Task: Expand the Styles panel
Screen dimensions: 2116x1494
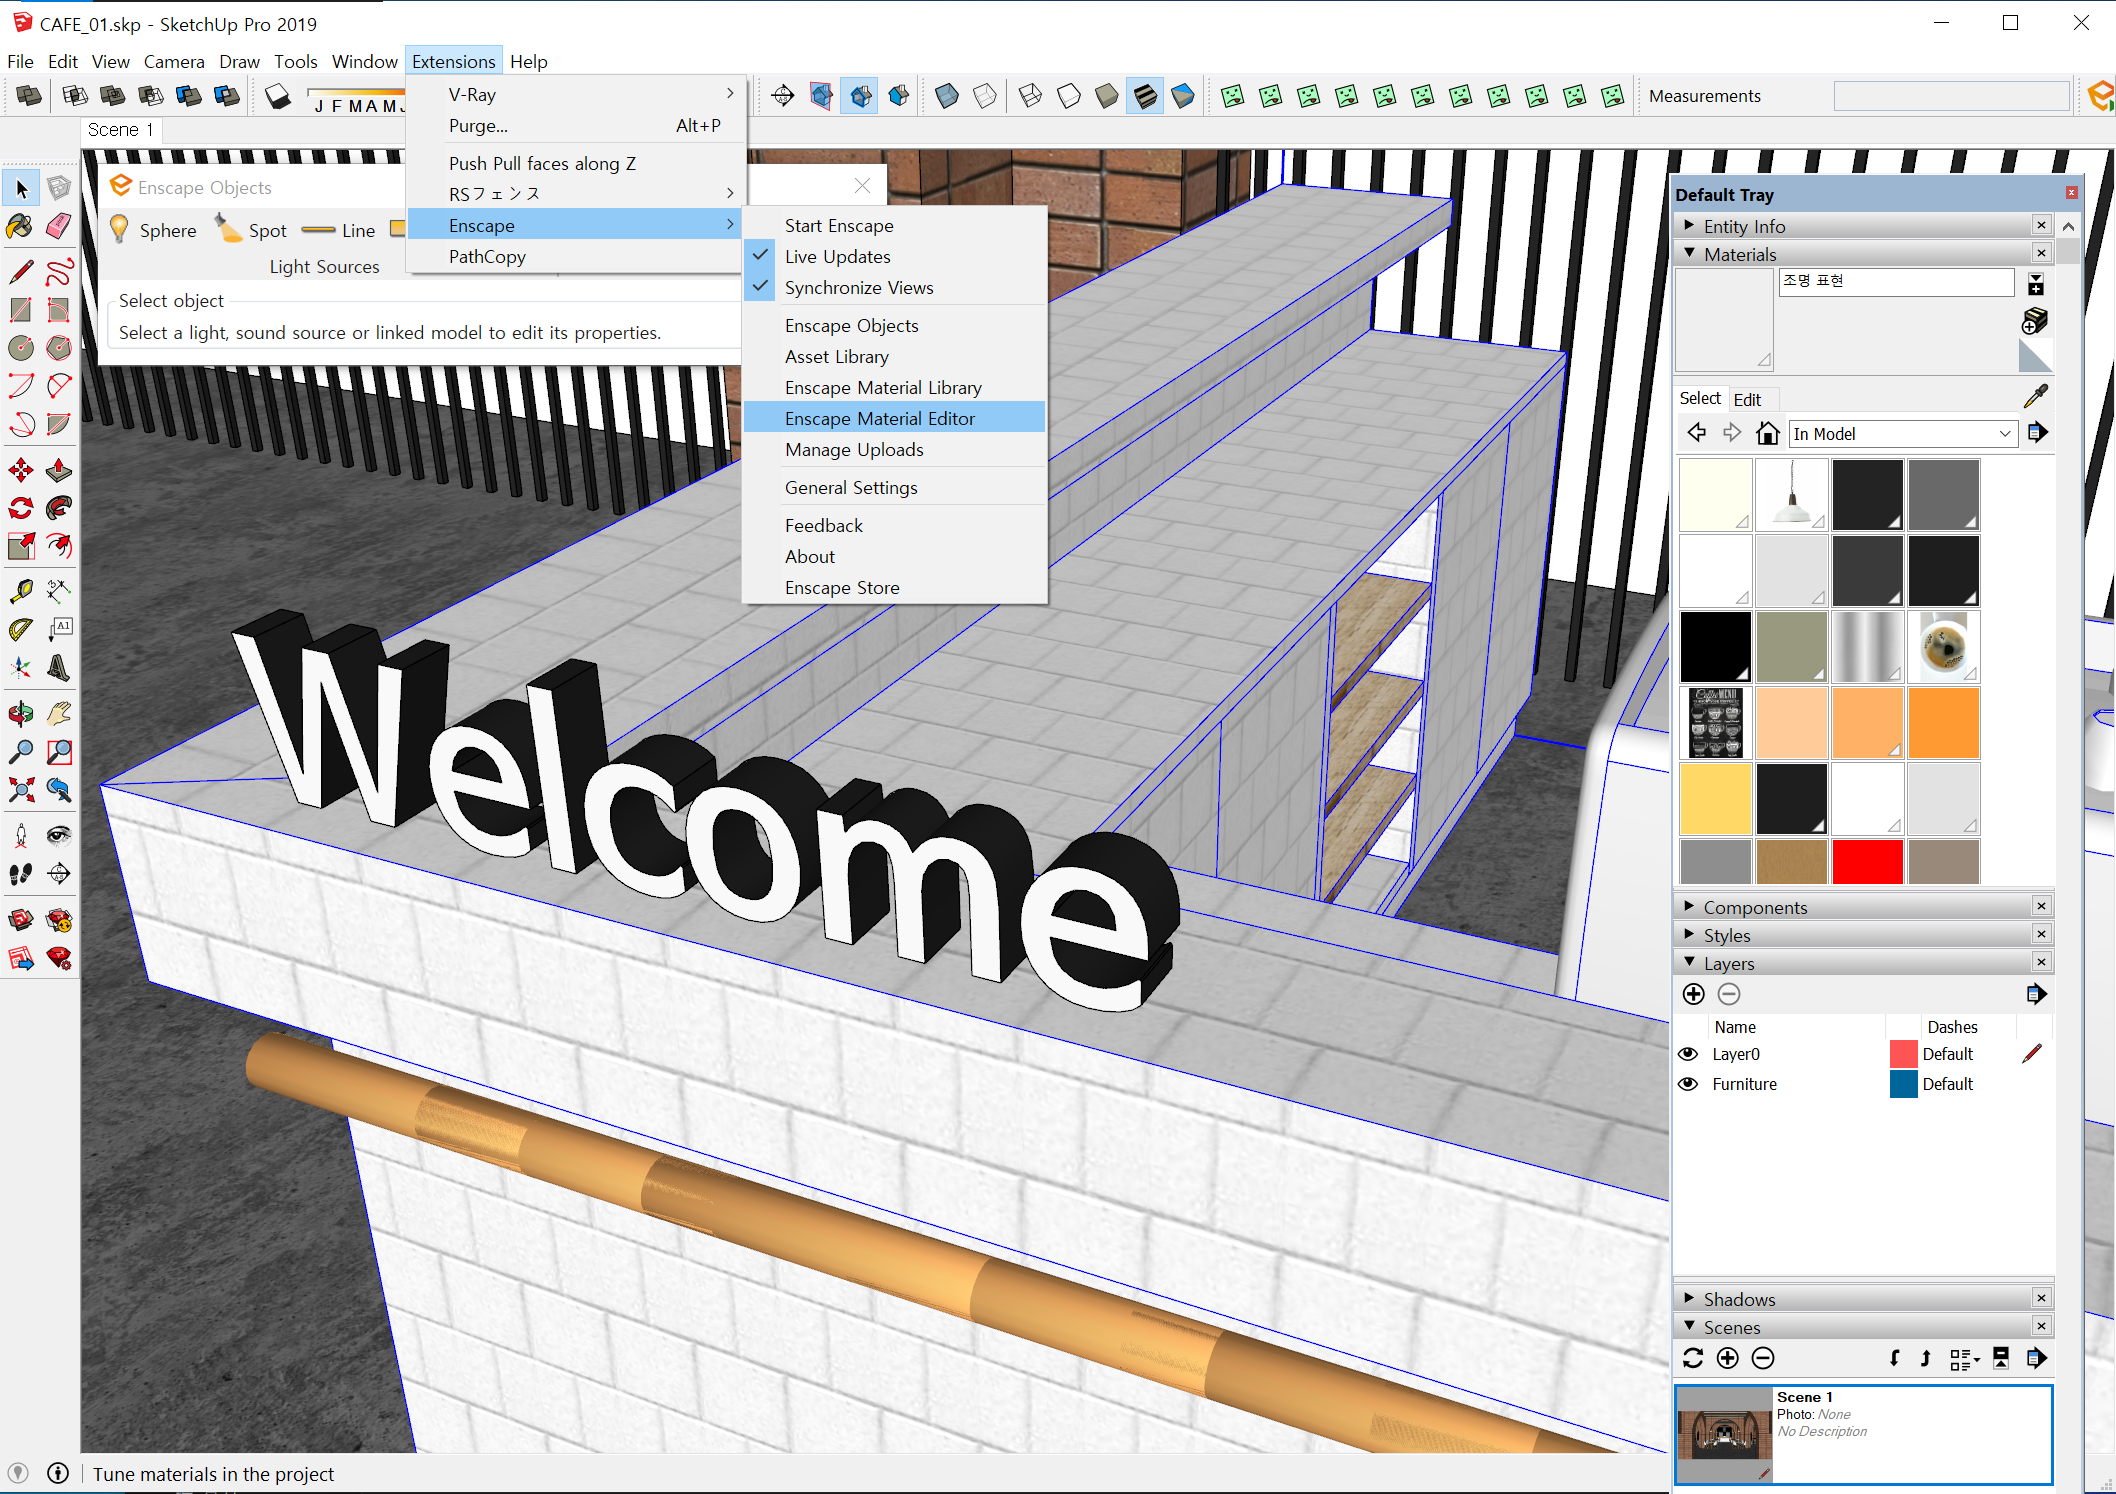Action: (1690, 935)
